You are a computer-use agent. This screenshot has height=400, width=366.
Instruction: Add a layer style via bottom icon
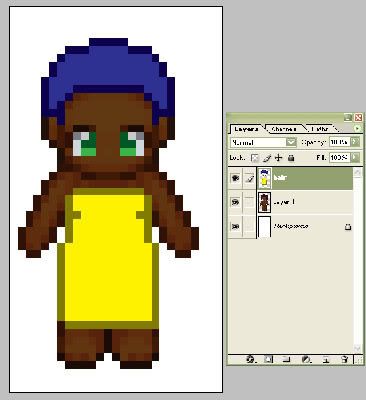click(x=251, y=360)
